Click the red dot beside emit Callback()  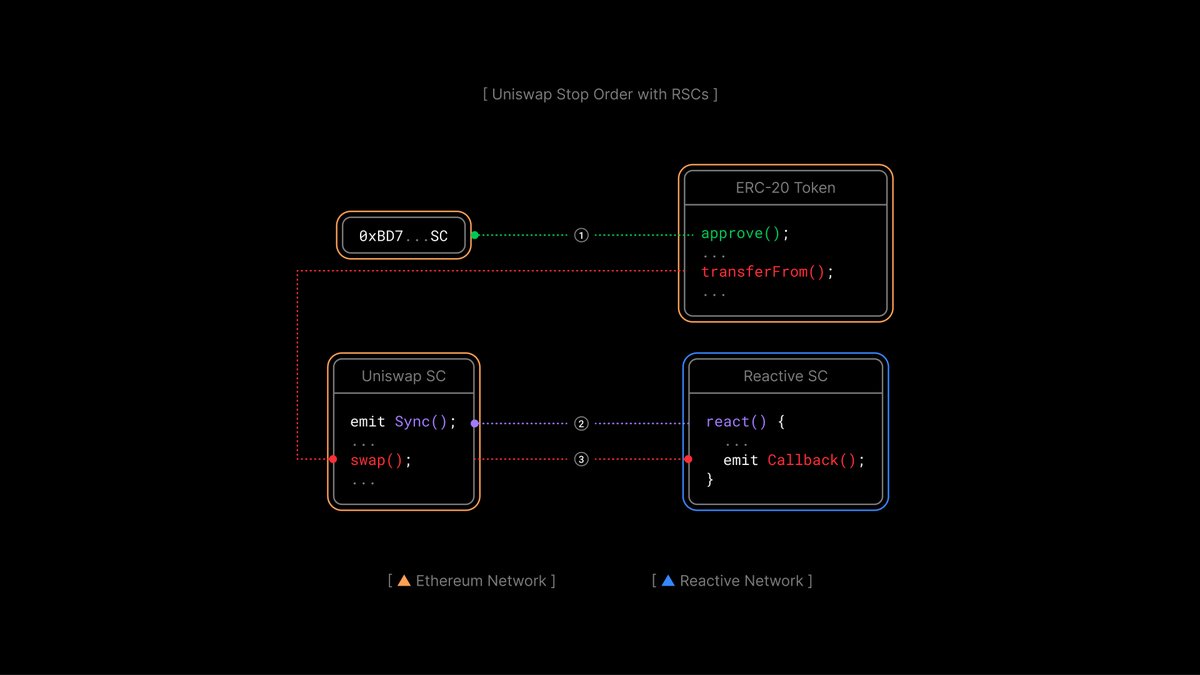coord(689,459)
